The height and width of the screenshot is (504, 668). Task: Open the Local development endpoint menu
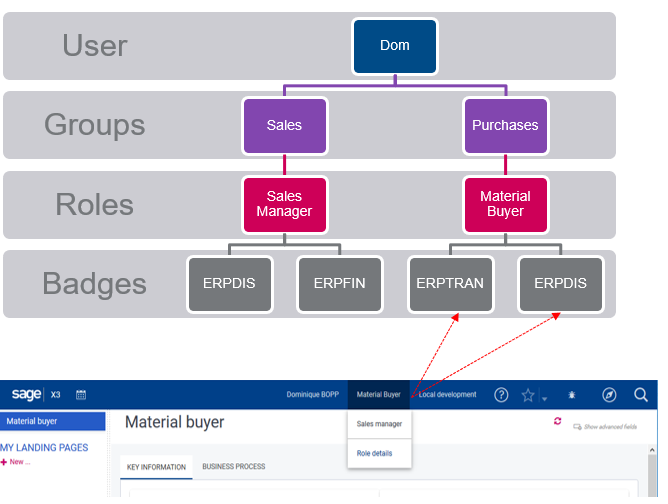pyautogui.click(x=447, y=395)
